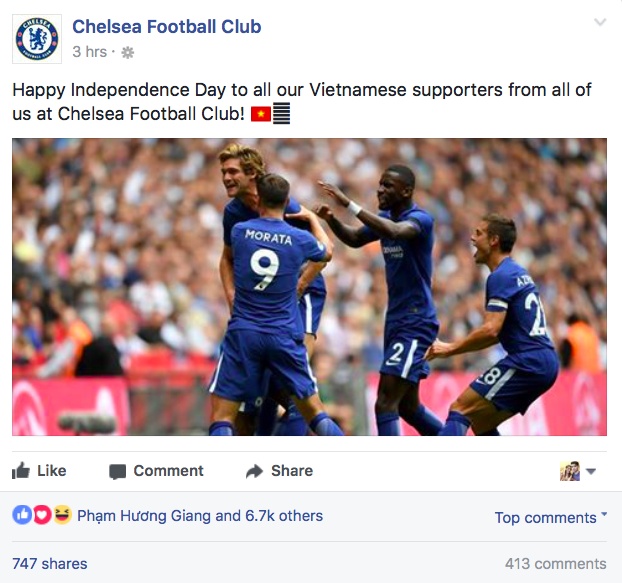Click the Vietnam flag emoji
622x583 pixels.
tap(260, 115)
